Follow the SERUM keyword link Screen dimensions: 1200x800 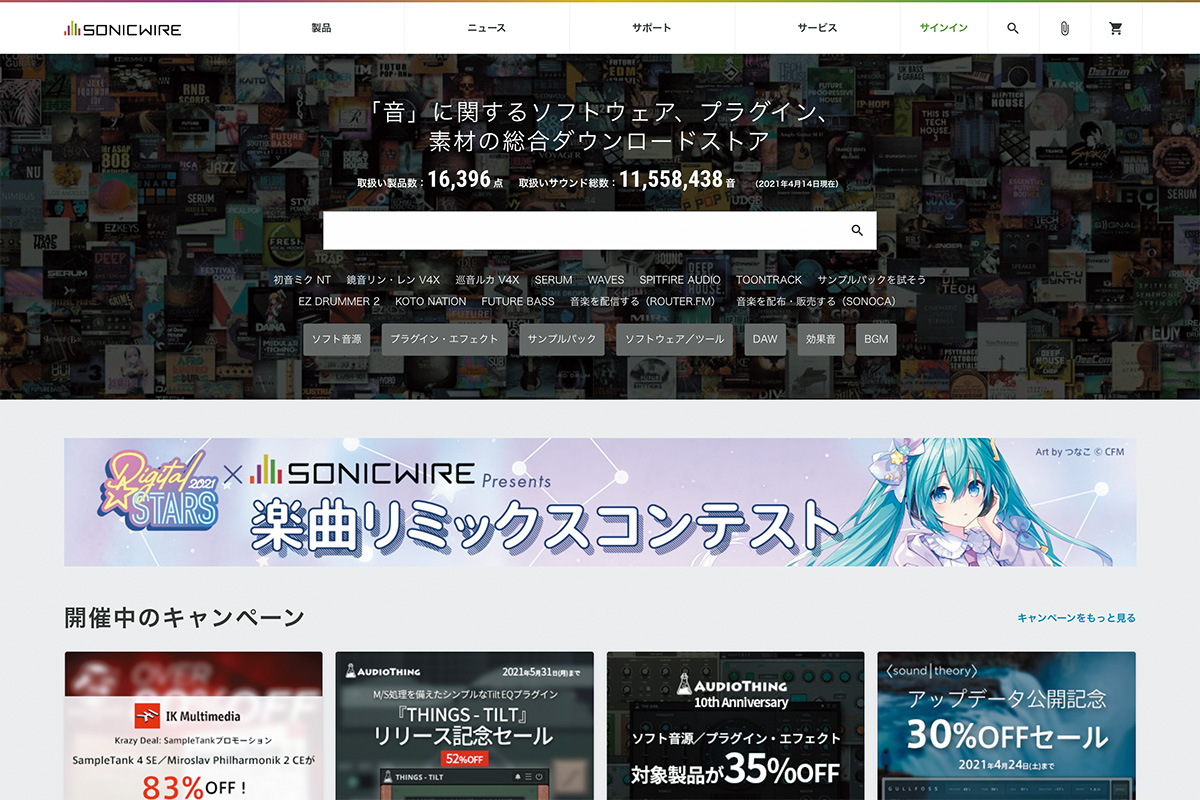(x=553, y=280)
